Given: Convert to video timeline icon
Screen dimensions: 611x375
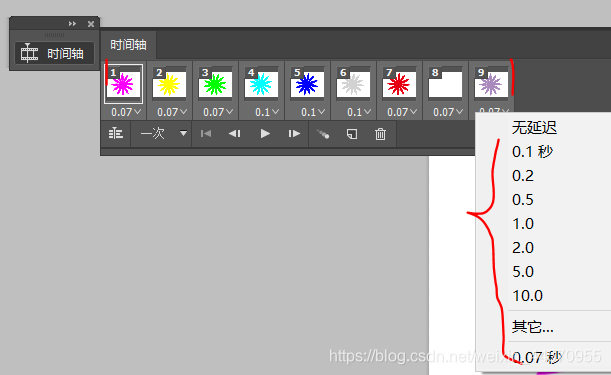Looking at the screenshot, I should coord(116,134).
